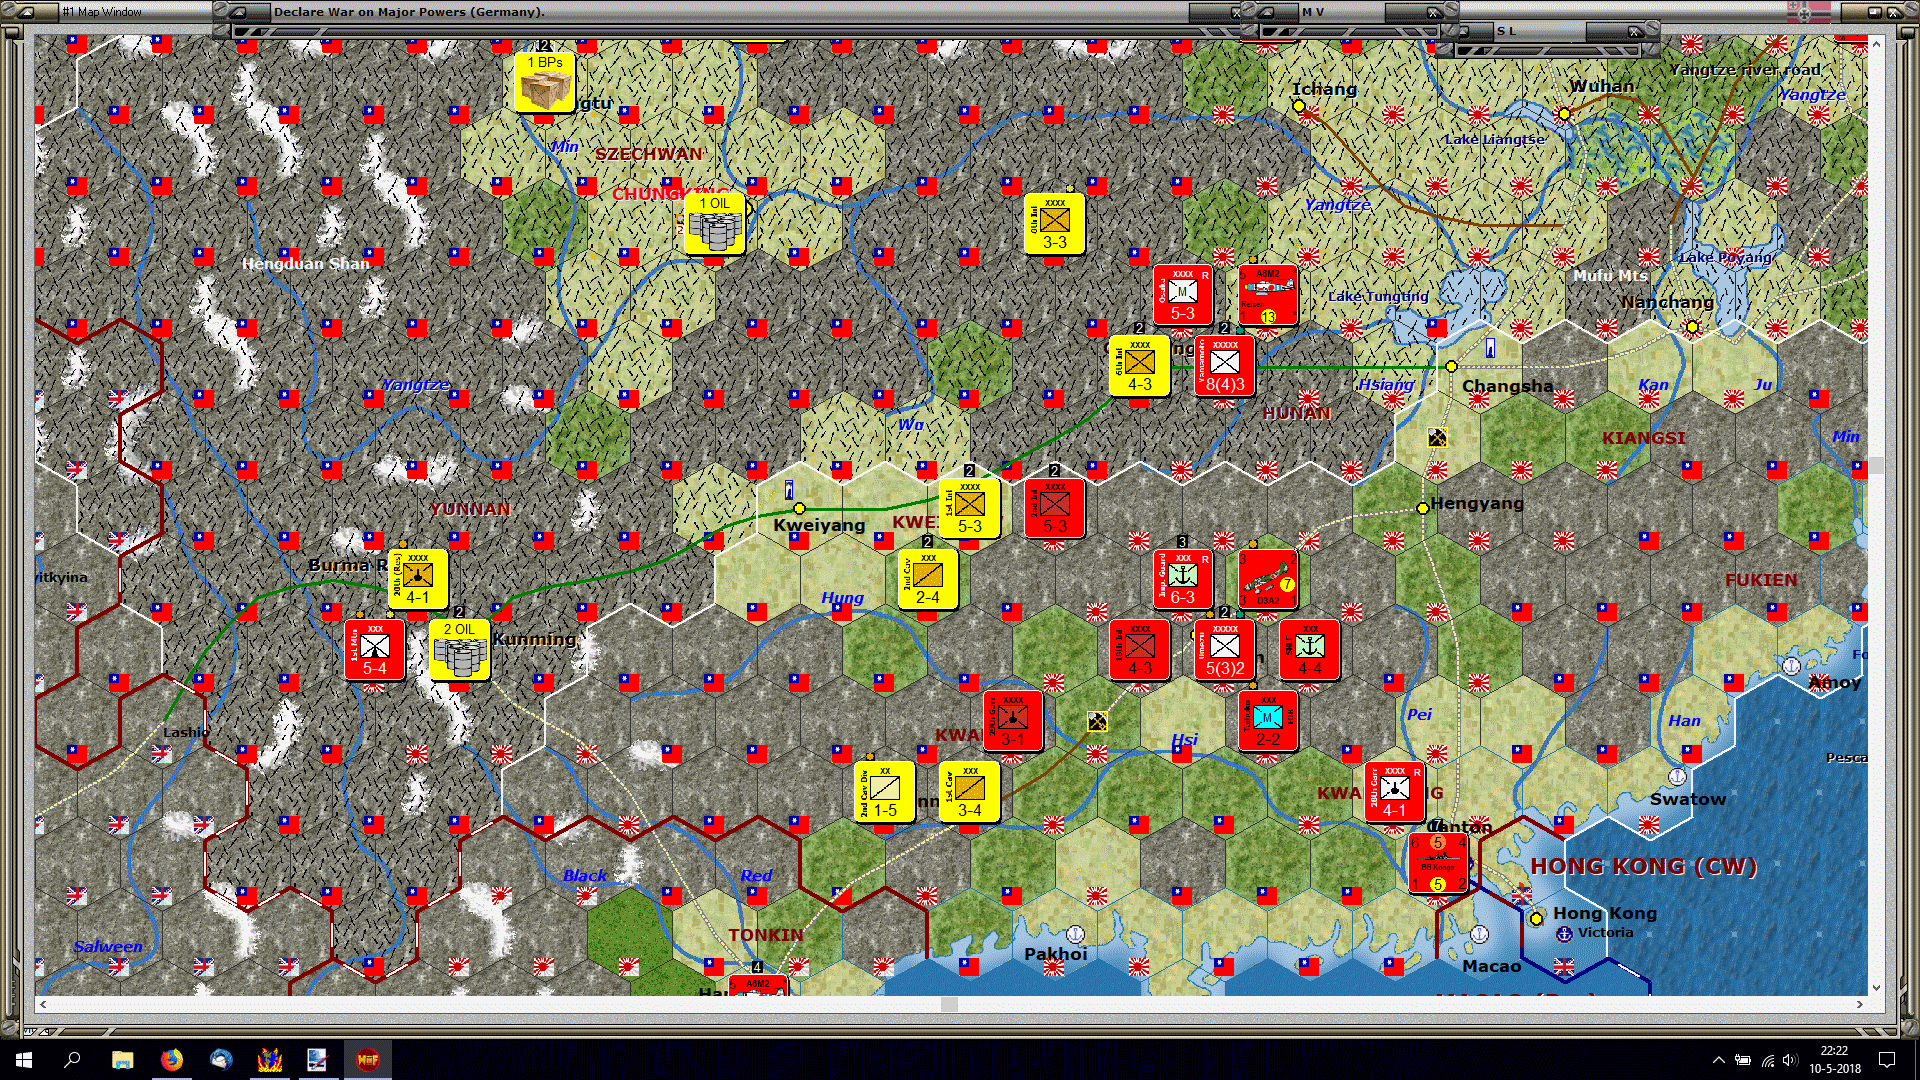Expand the hidden system tray icons

pos(1718,1060)
